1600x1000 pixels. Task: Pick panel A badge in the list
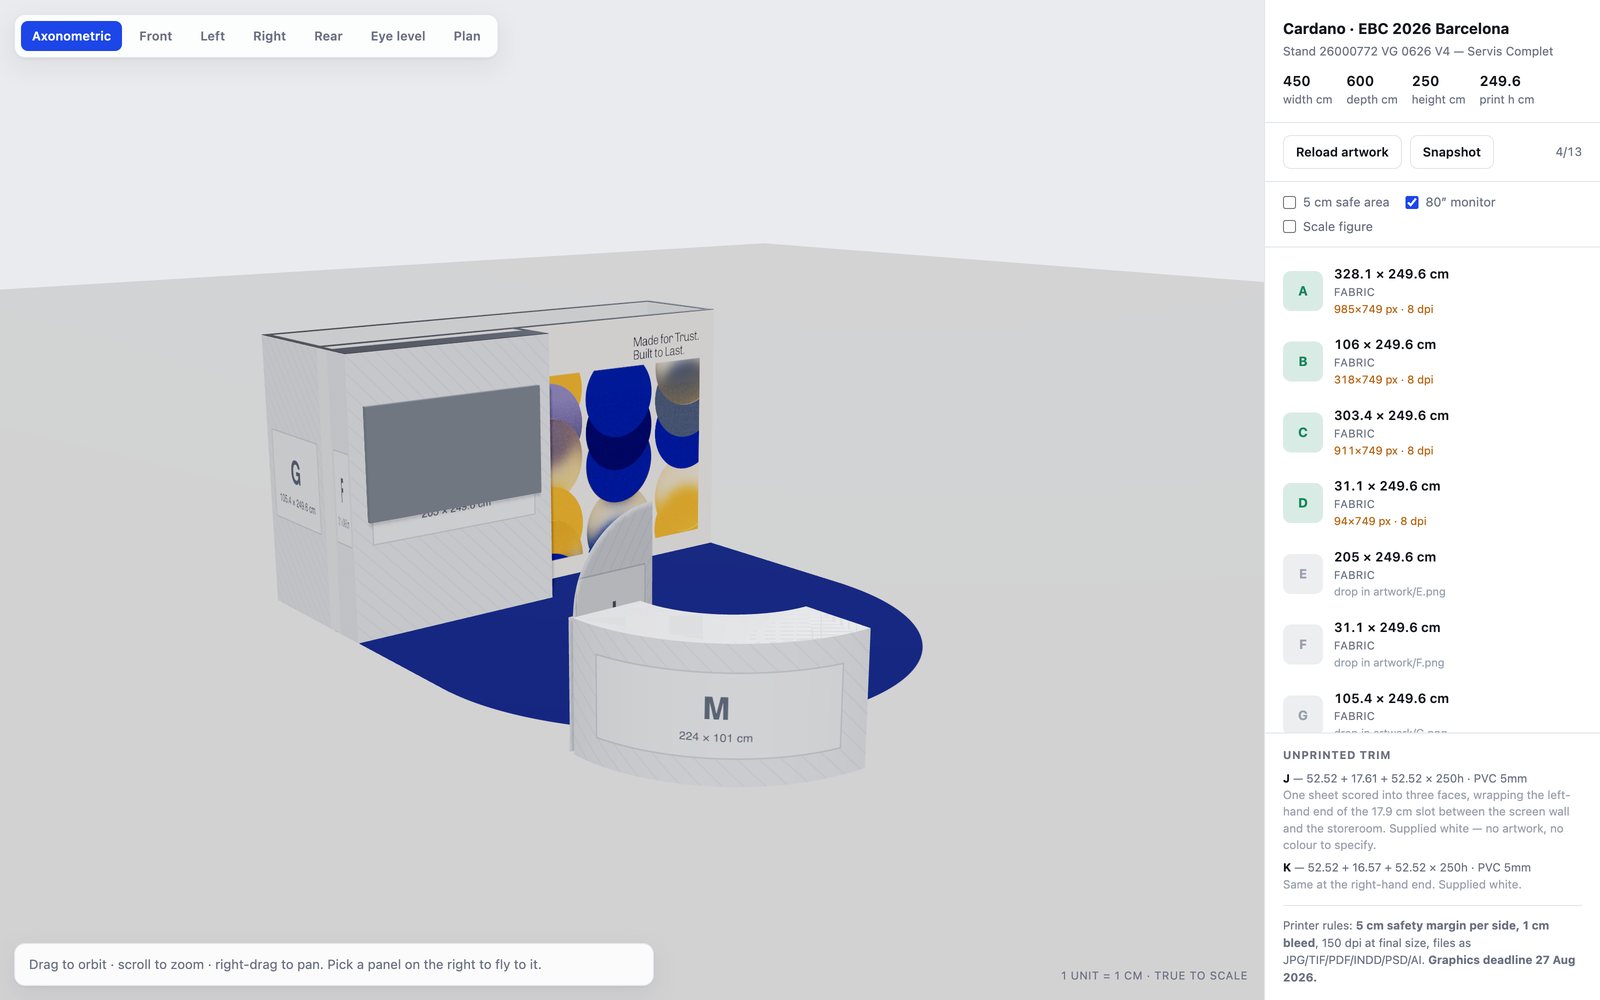(1303, 291)
